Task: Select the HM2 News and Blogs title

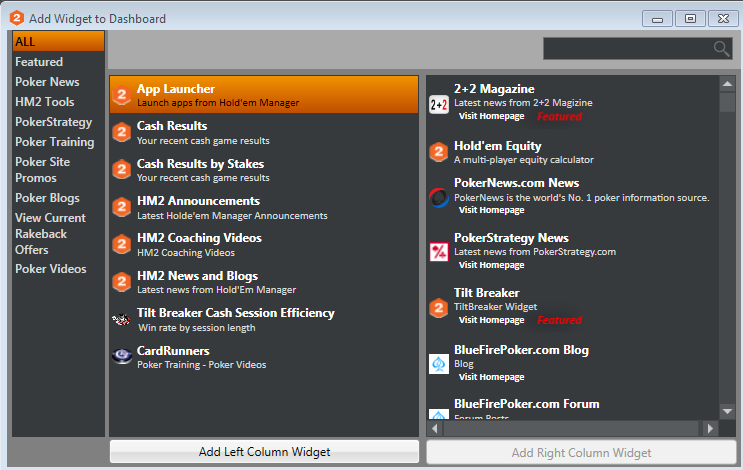Action: [x=198, y=276]
